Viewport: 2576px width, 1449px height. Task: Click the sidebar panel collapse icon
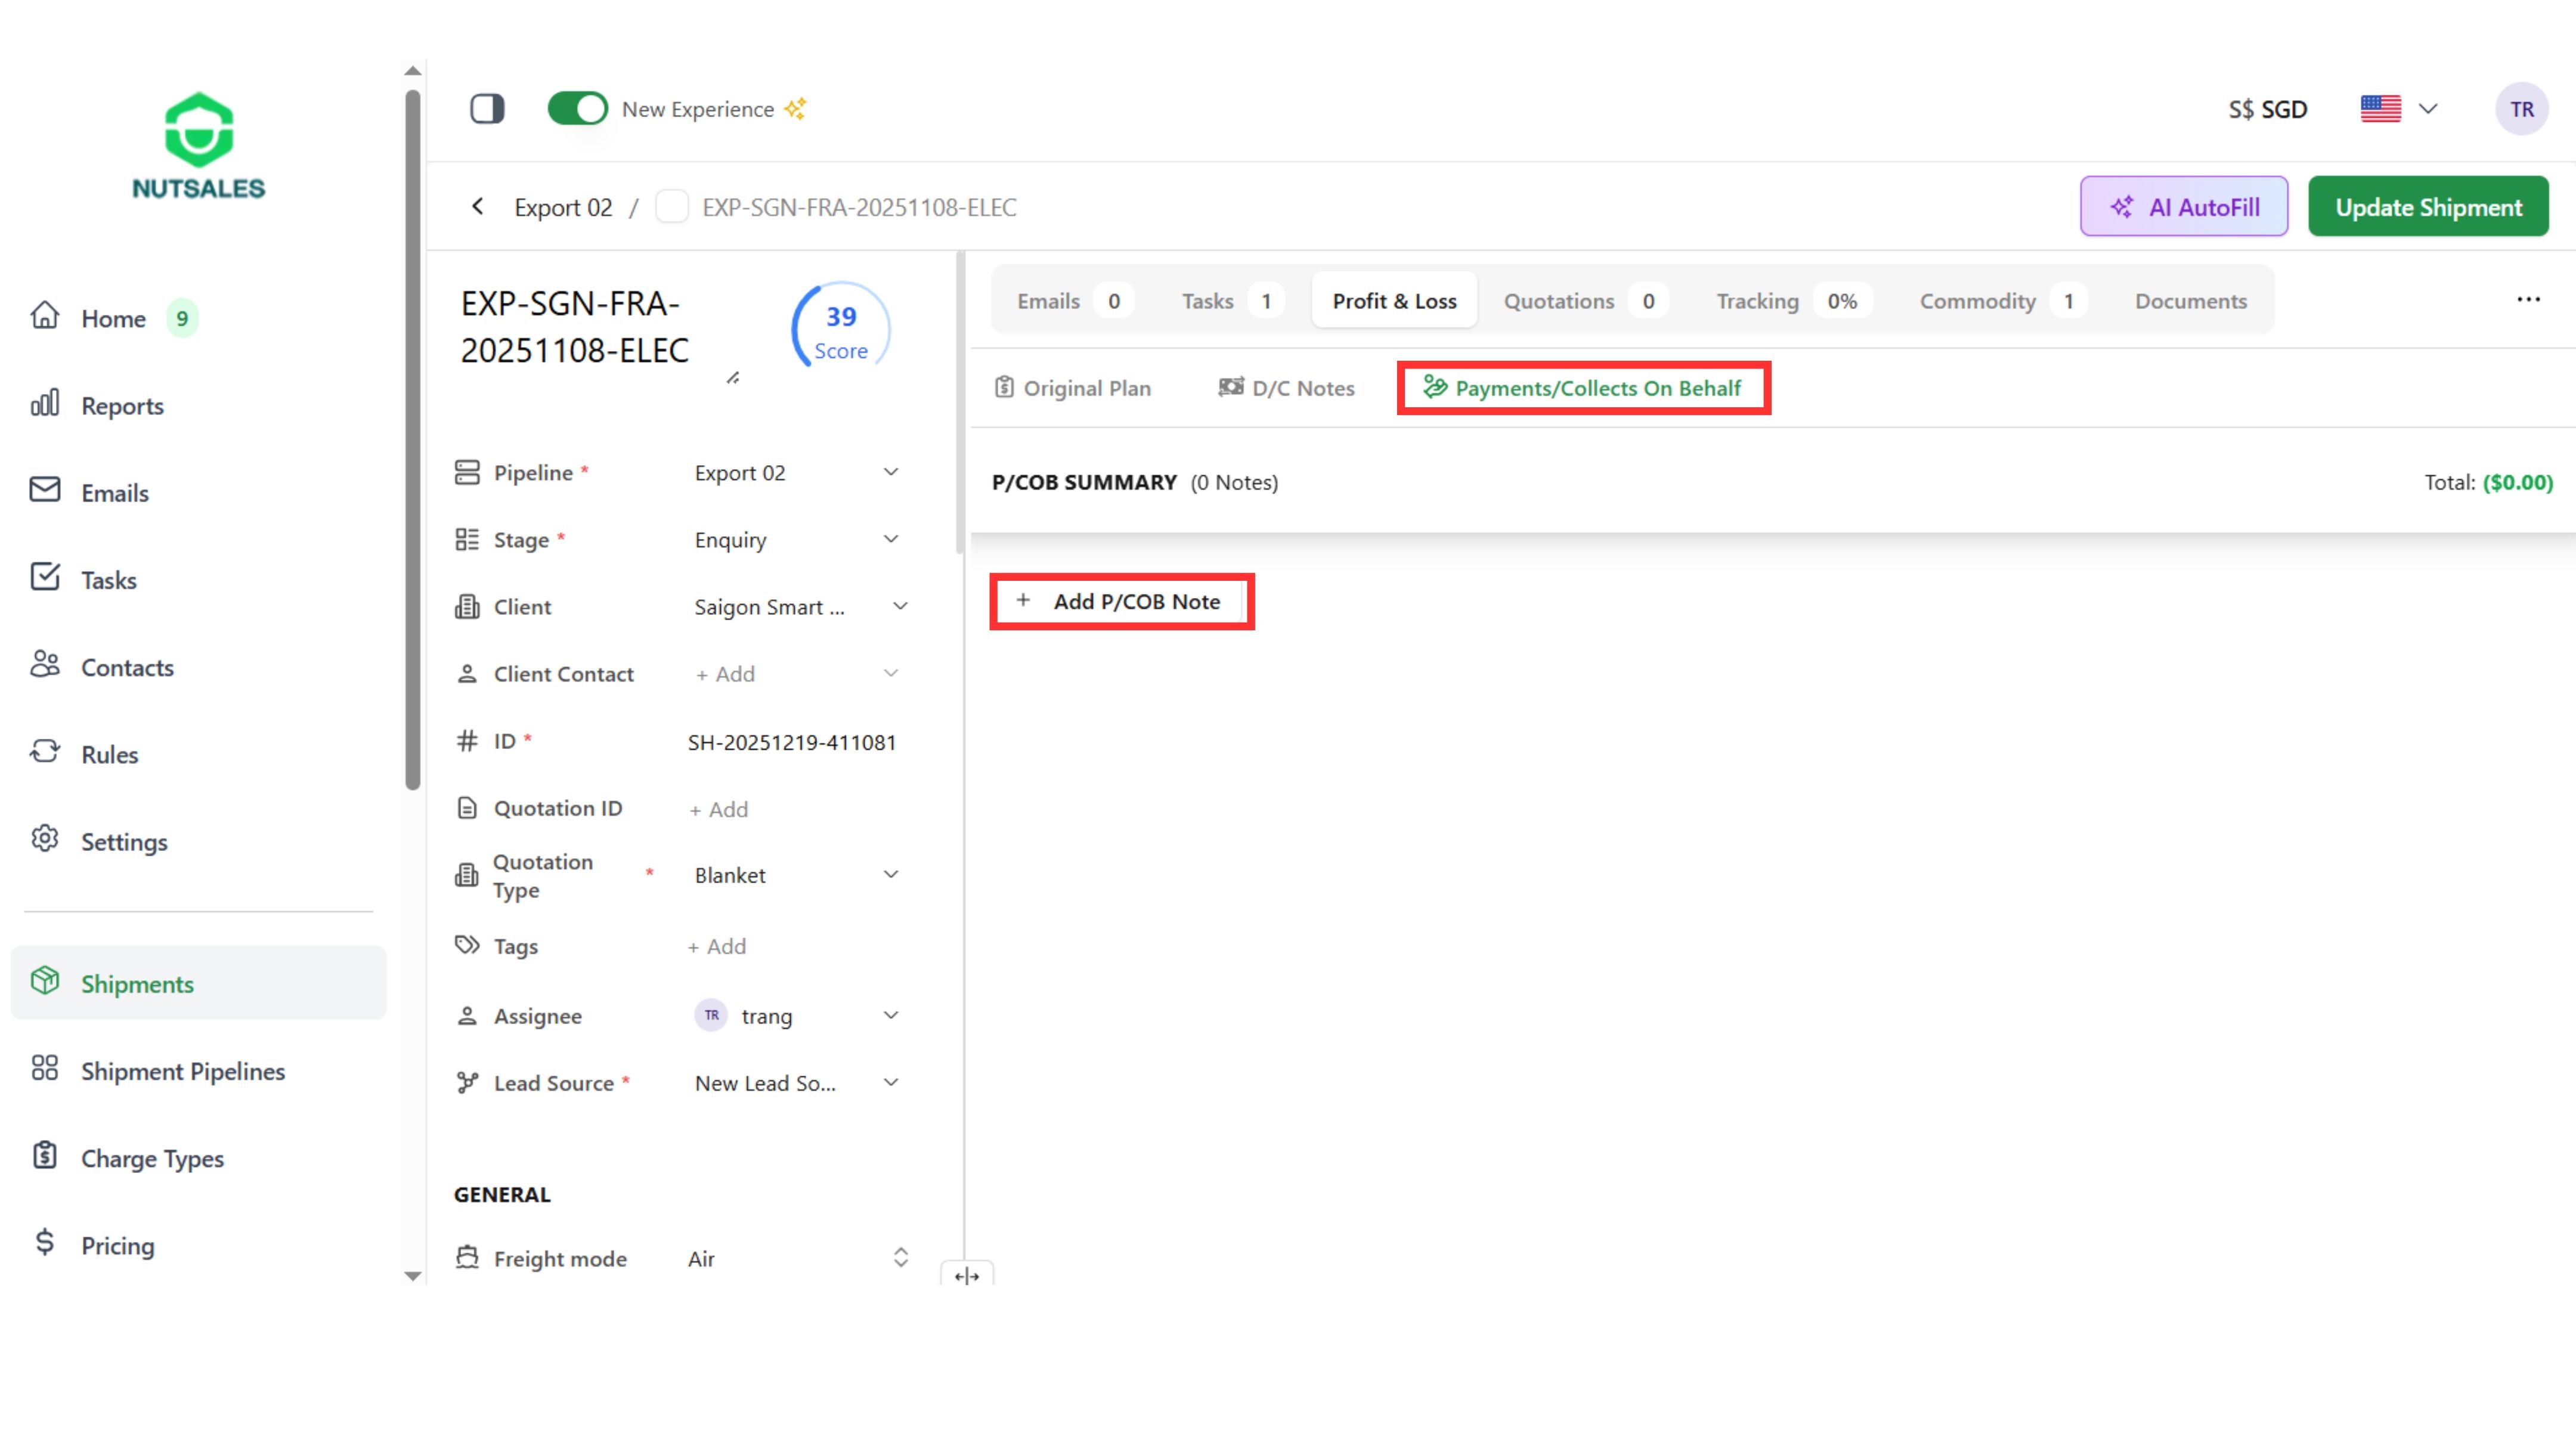(x=487, y=108)
